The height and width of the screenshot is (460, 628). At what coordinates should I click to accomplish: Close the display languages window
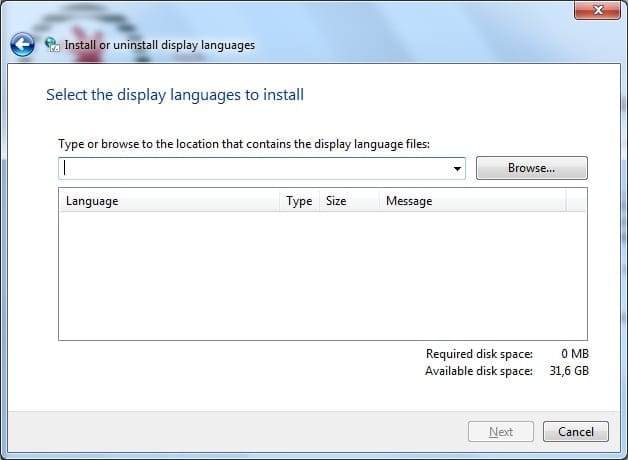click(597, 11)
